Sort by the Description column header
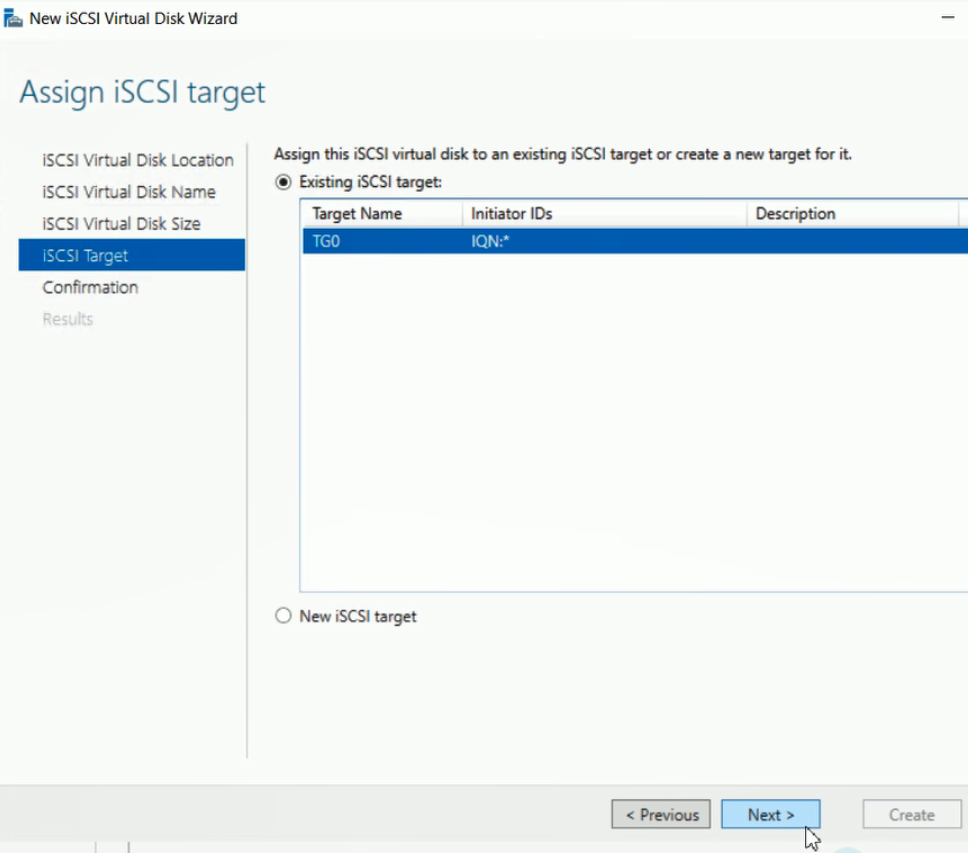The width and height of the screenshot is (968, 853). pyautogui.click(x=853, y=214)
